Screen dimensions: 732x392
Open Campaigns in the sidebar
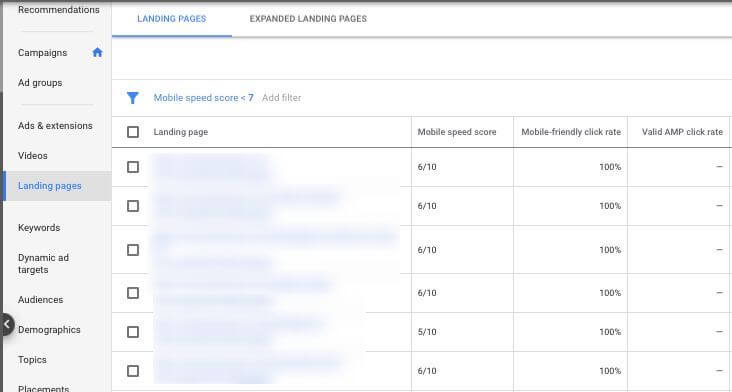point(42,53)
